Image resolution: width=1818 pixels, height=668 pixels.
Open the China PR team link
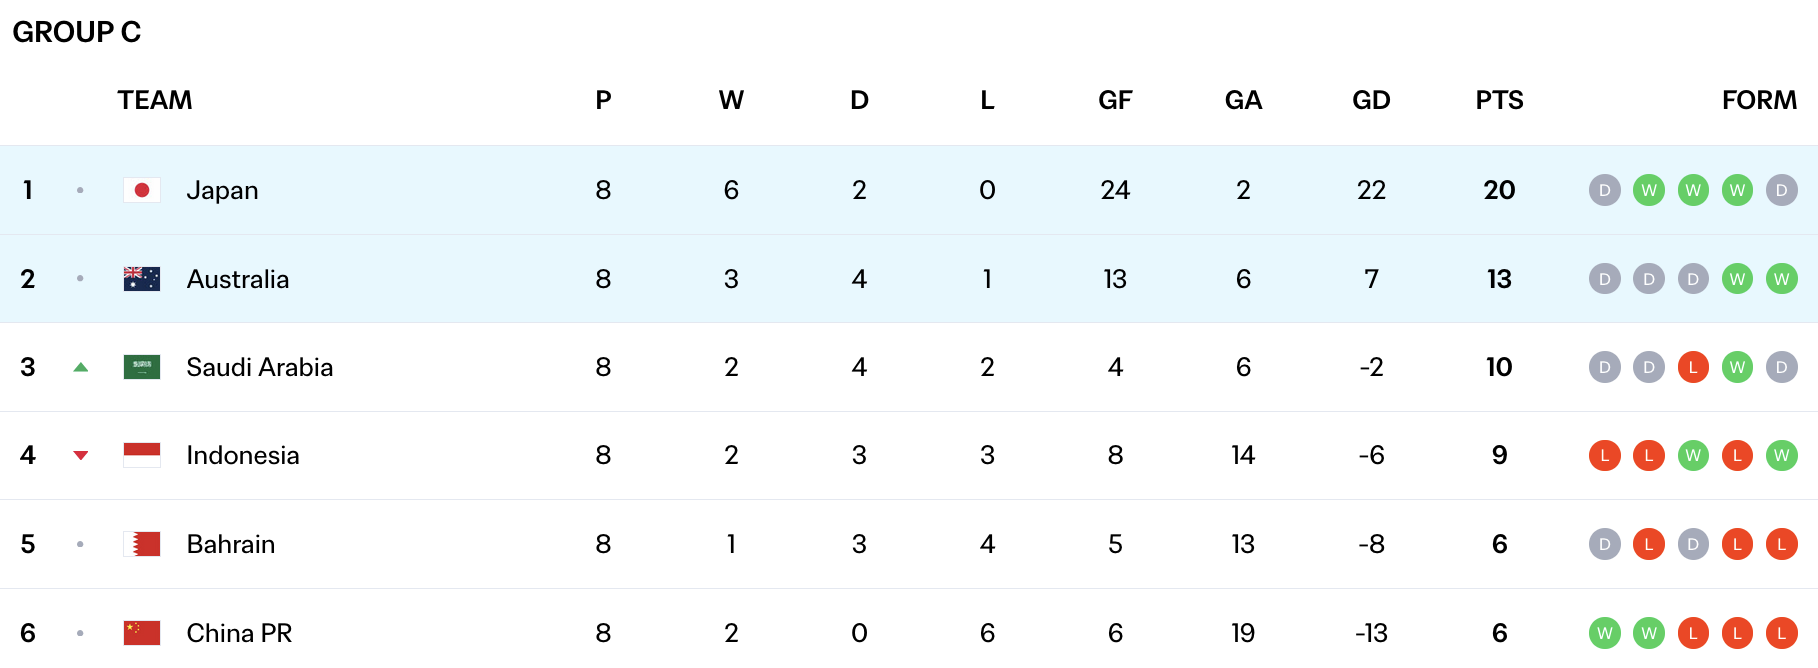239,633
